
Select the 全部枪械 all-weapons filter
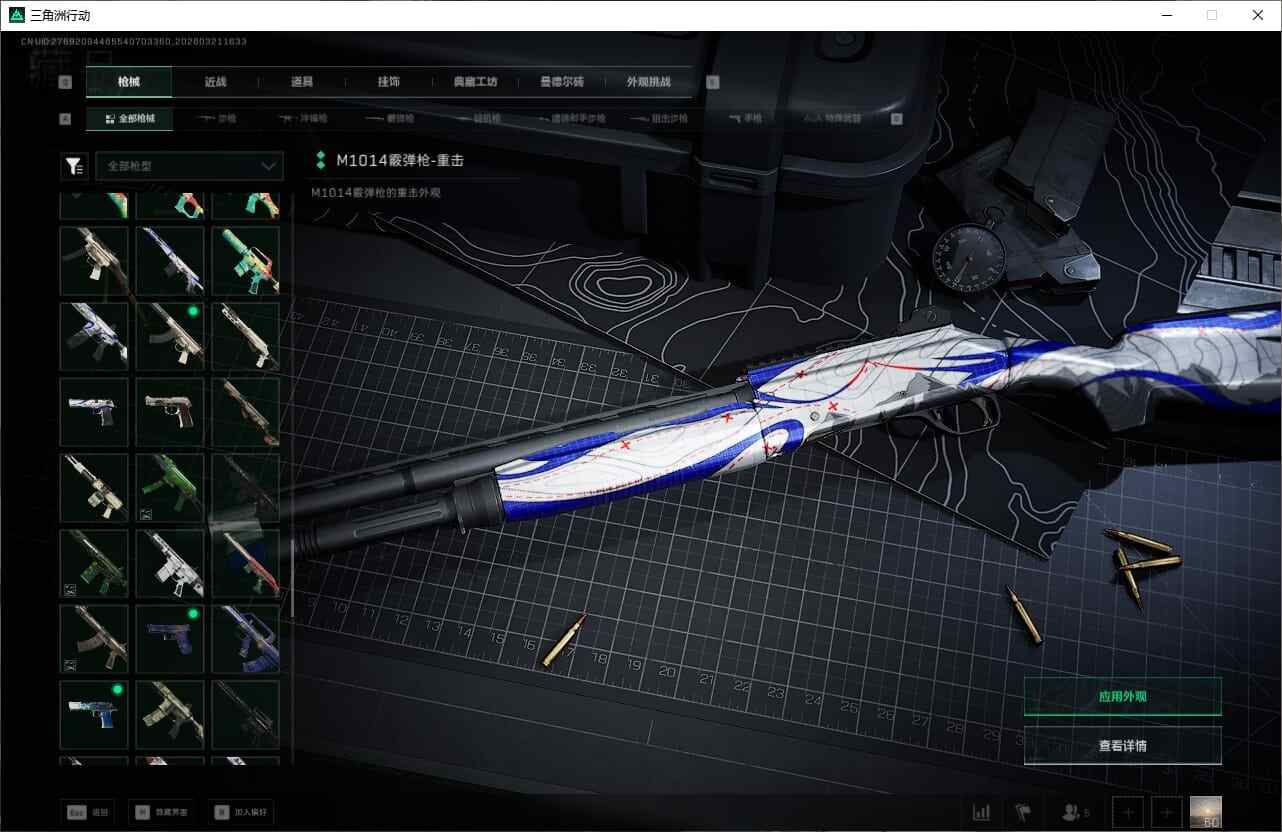(130, 119)
